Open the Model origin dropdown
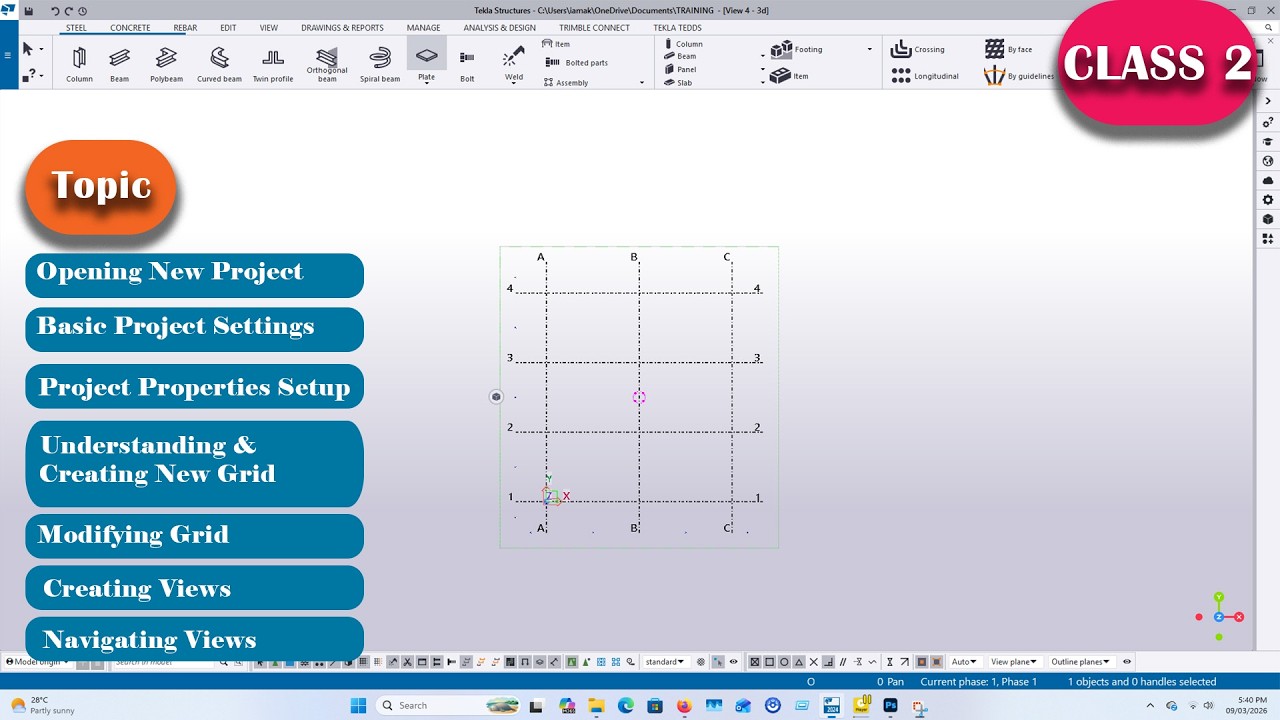This screenshot has height=720, width=1280. 38,662
